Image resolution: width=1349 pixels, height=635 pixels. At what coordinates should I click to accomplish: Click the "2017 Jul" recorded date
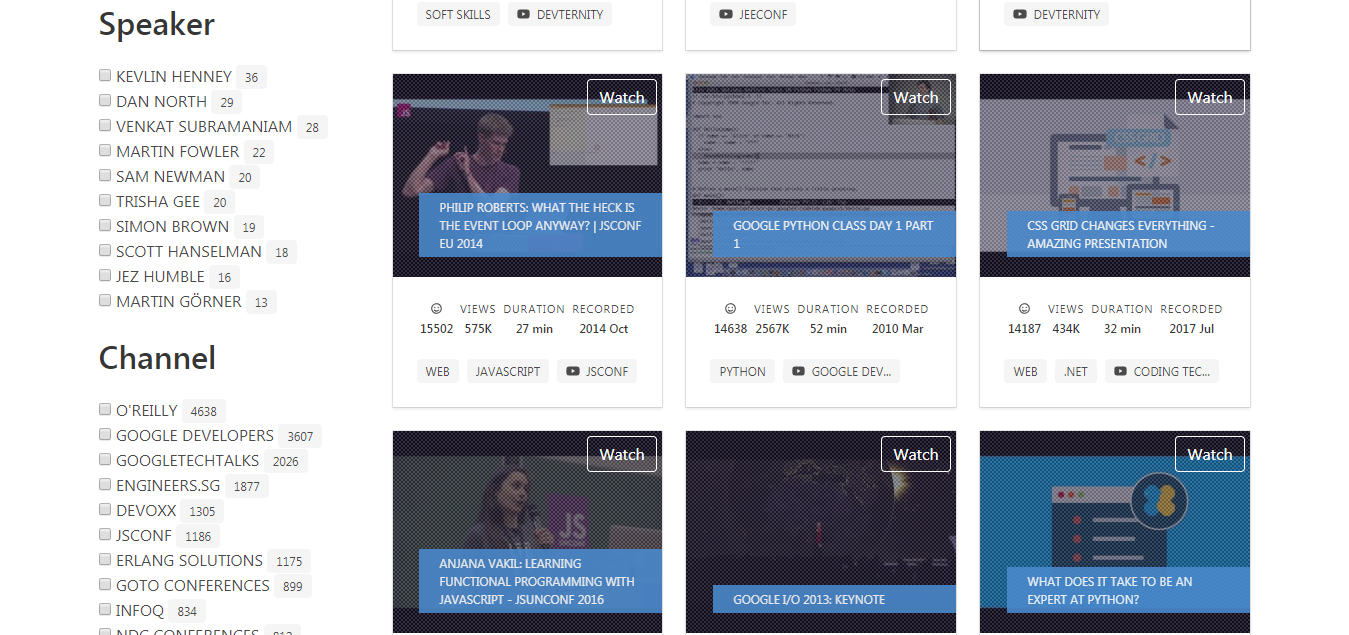(1192, 328)
